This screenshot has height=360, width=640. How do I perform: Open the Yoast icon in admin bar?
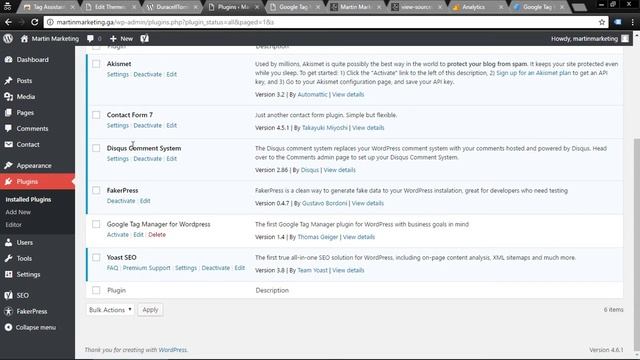(144, 38)
